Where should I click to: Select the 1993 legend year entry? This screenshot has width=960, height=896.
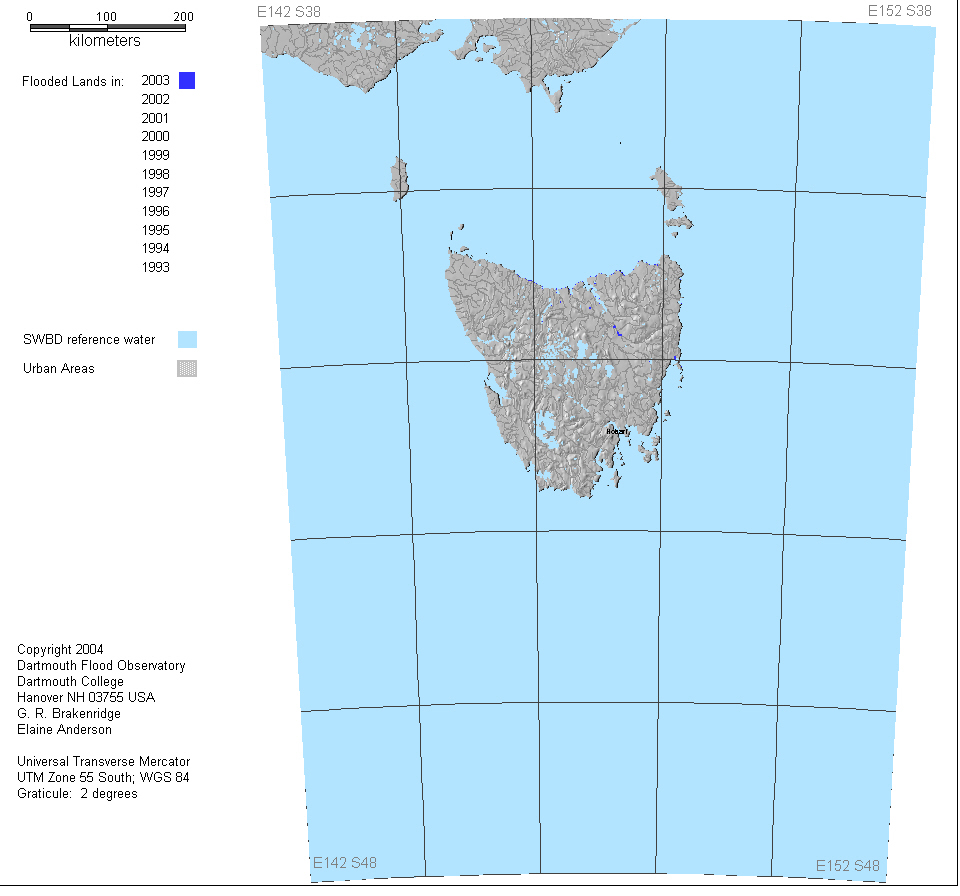click(155, 267)
